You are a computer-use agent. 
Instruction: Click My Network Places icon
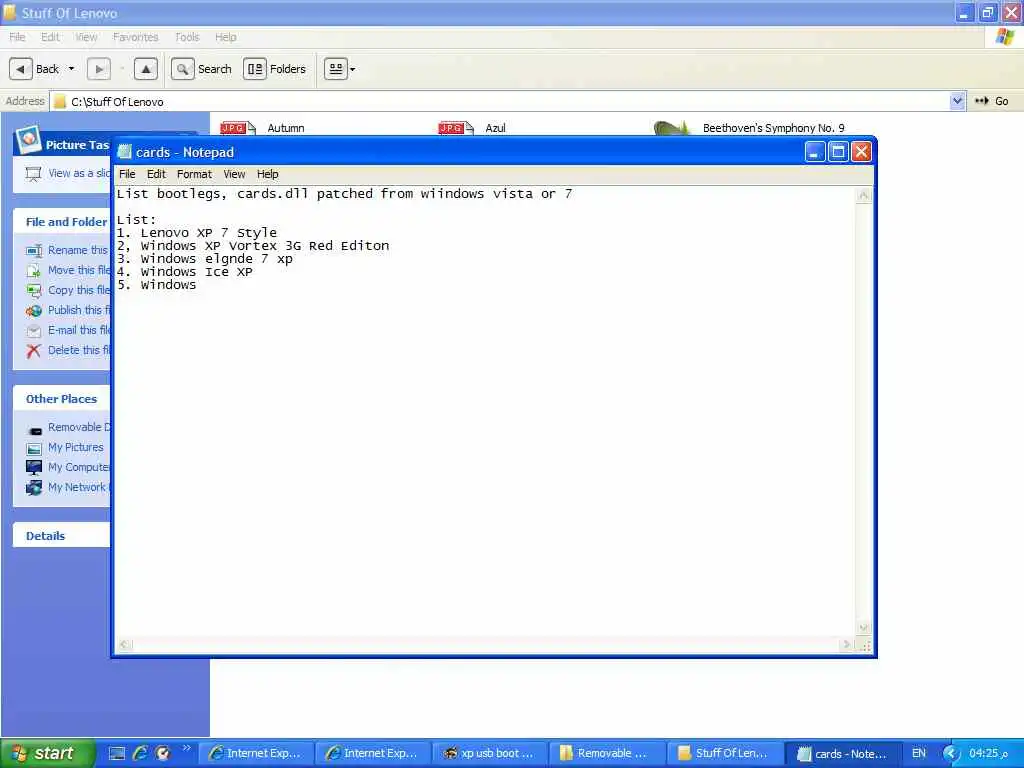(x=34, y=488)
